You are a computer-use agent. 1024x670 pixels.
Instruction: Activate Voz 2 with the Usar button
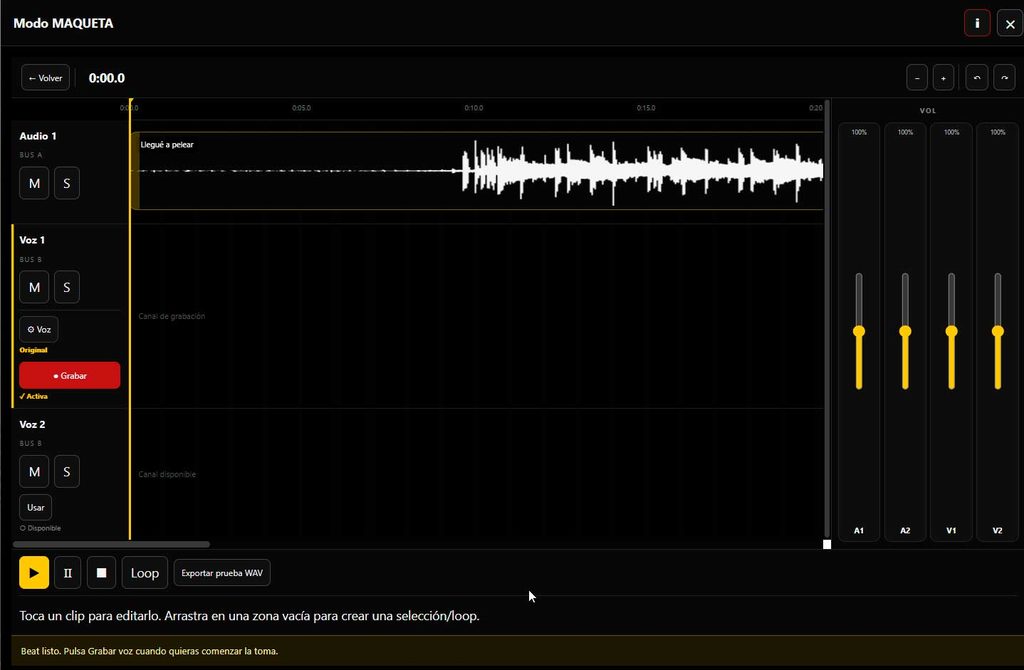coord(35,507)
